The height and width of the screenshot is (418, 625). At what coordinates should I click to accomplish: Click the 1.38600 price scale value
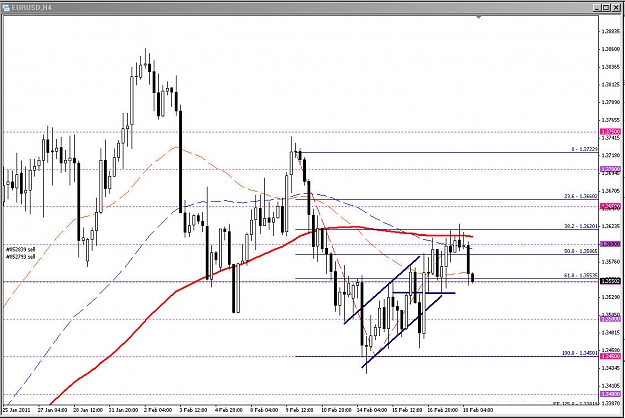click(x=611, y=49)
